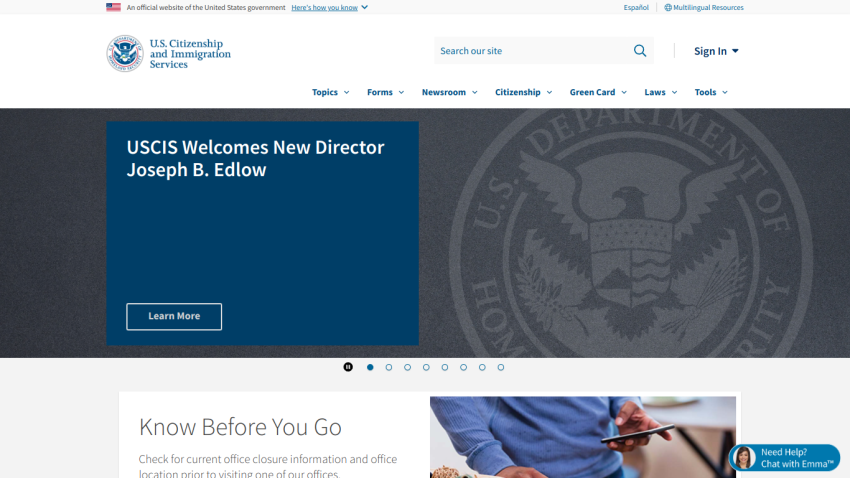Click into the Search our site field
The height and width of the screenshot is (478, 850).
(x=531, y=51)
